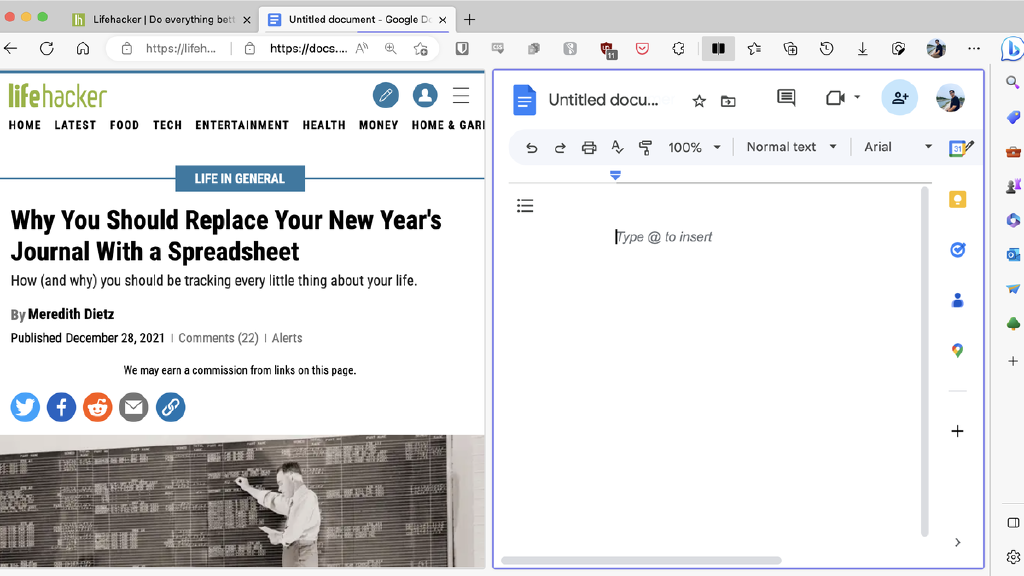Open the 100% zoom dropdown

tap(694, 147)
